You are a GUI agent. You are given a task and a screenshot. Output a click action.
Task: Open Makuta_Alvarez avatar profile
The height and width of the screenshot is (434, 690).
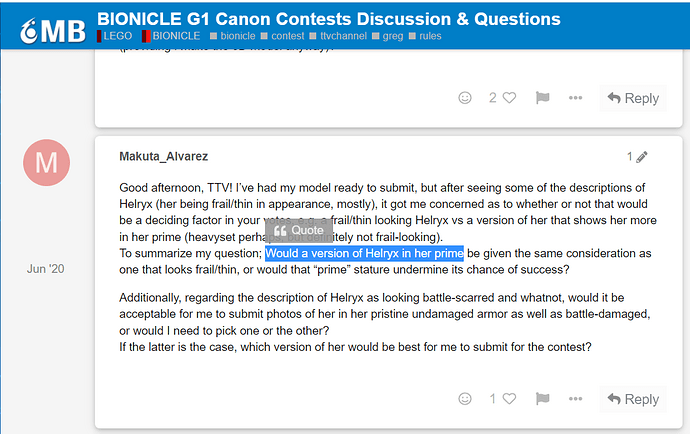pos(46,162)
